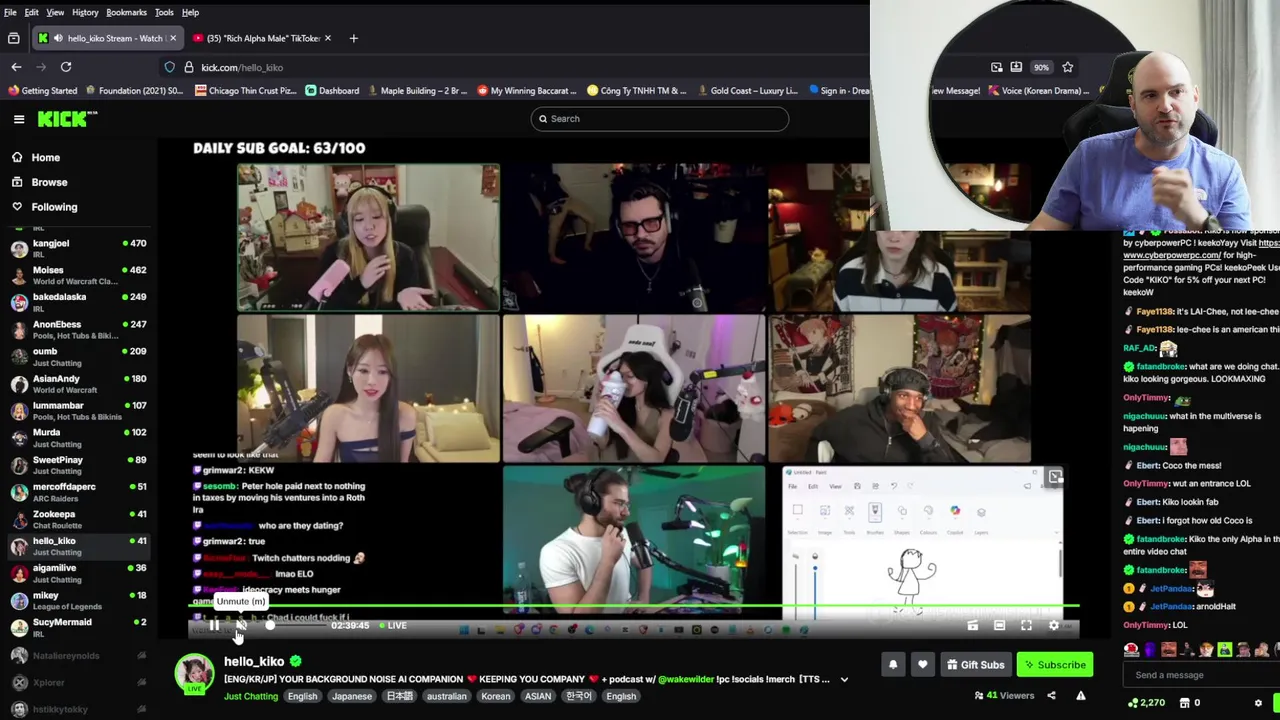
Task: Unmute the stream player audio
Action: (x=241, y=625)
